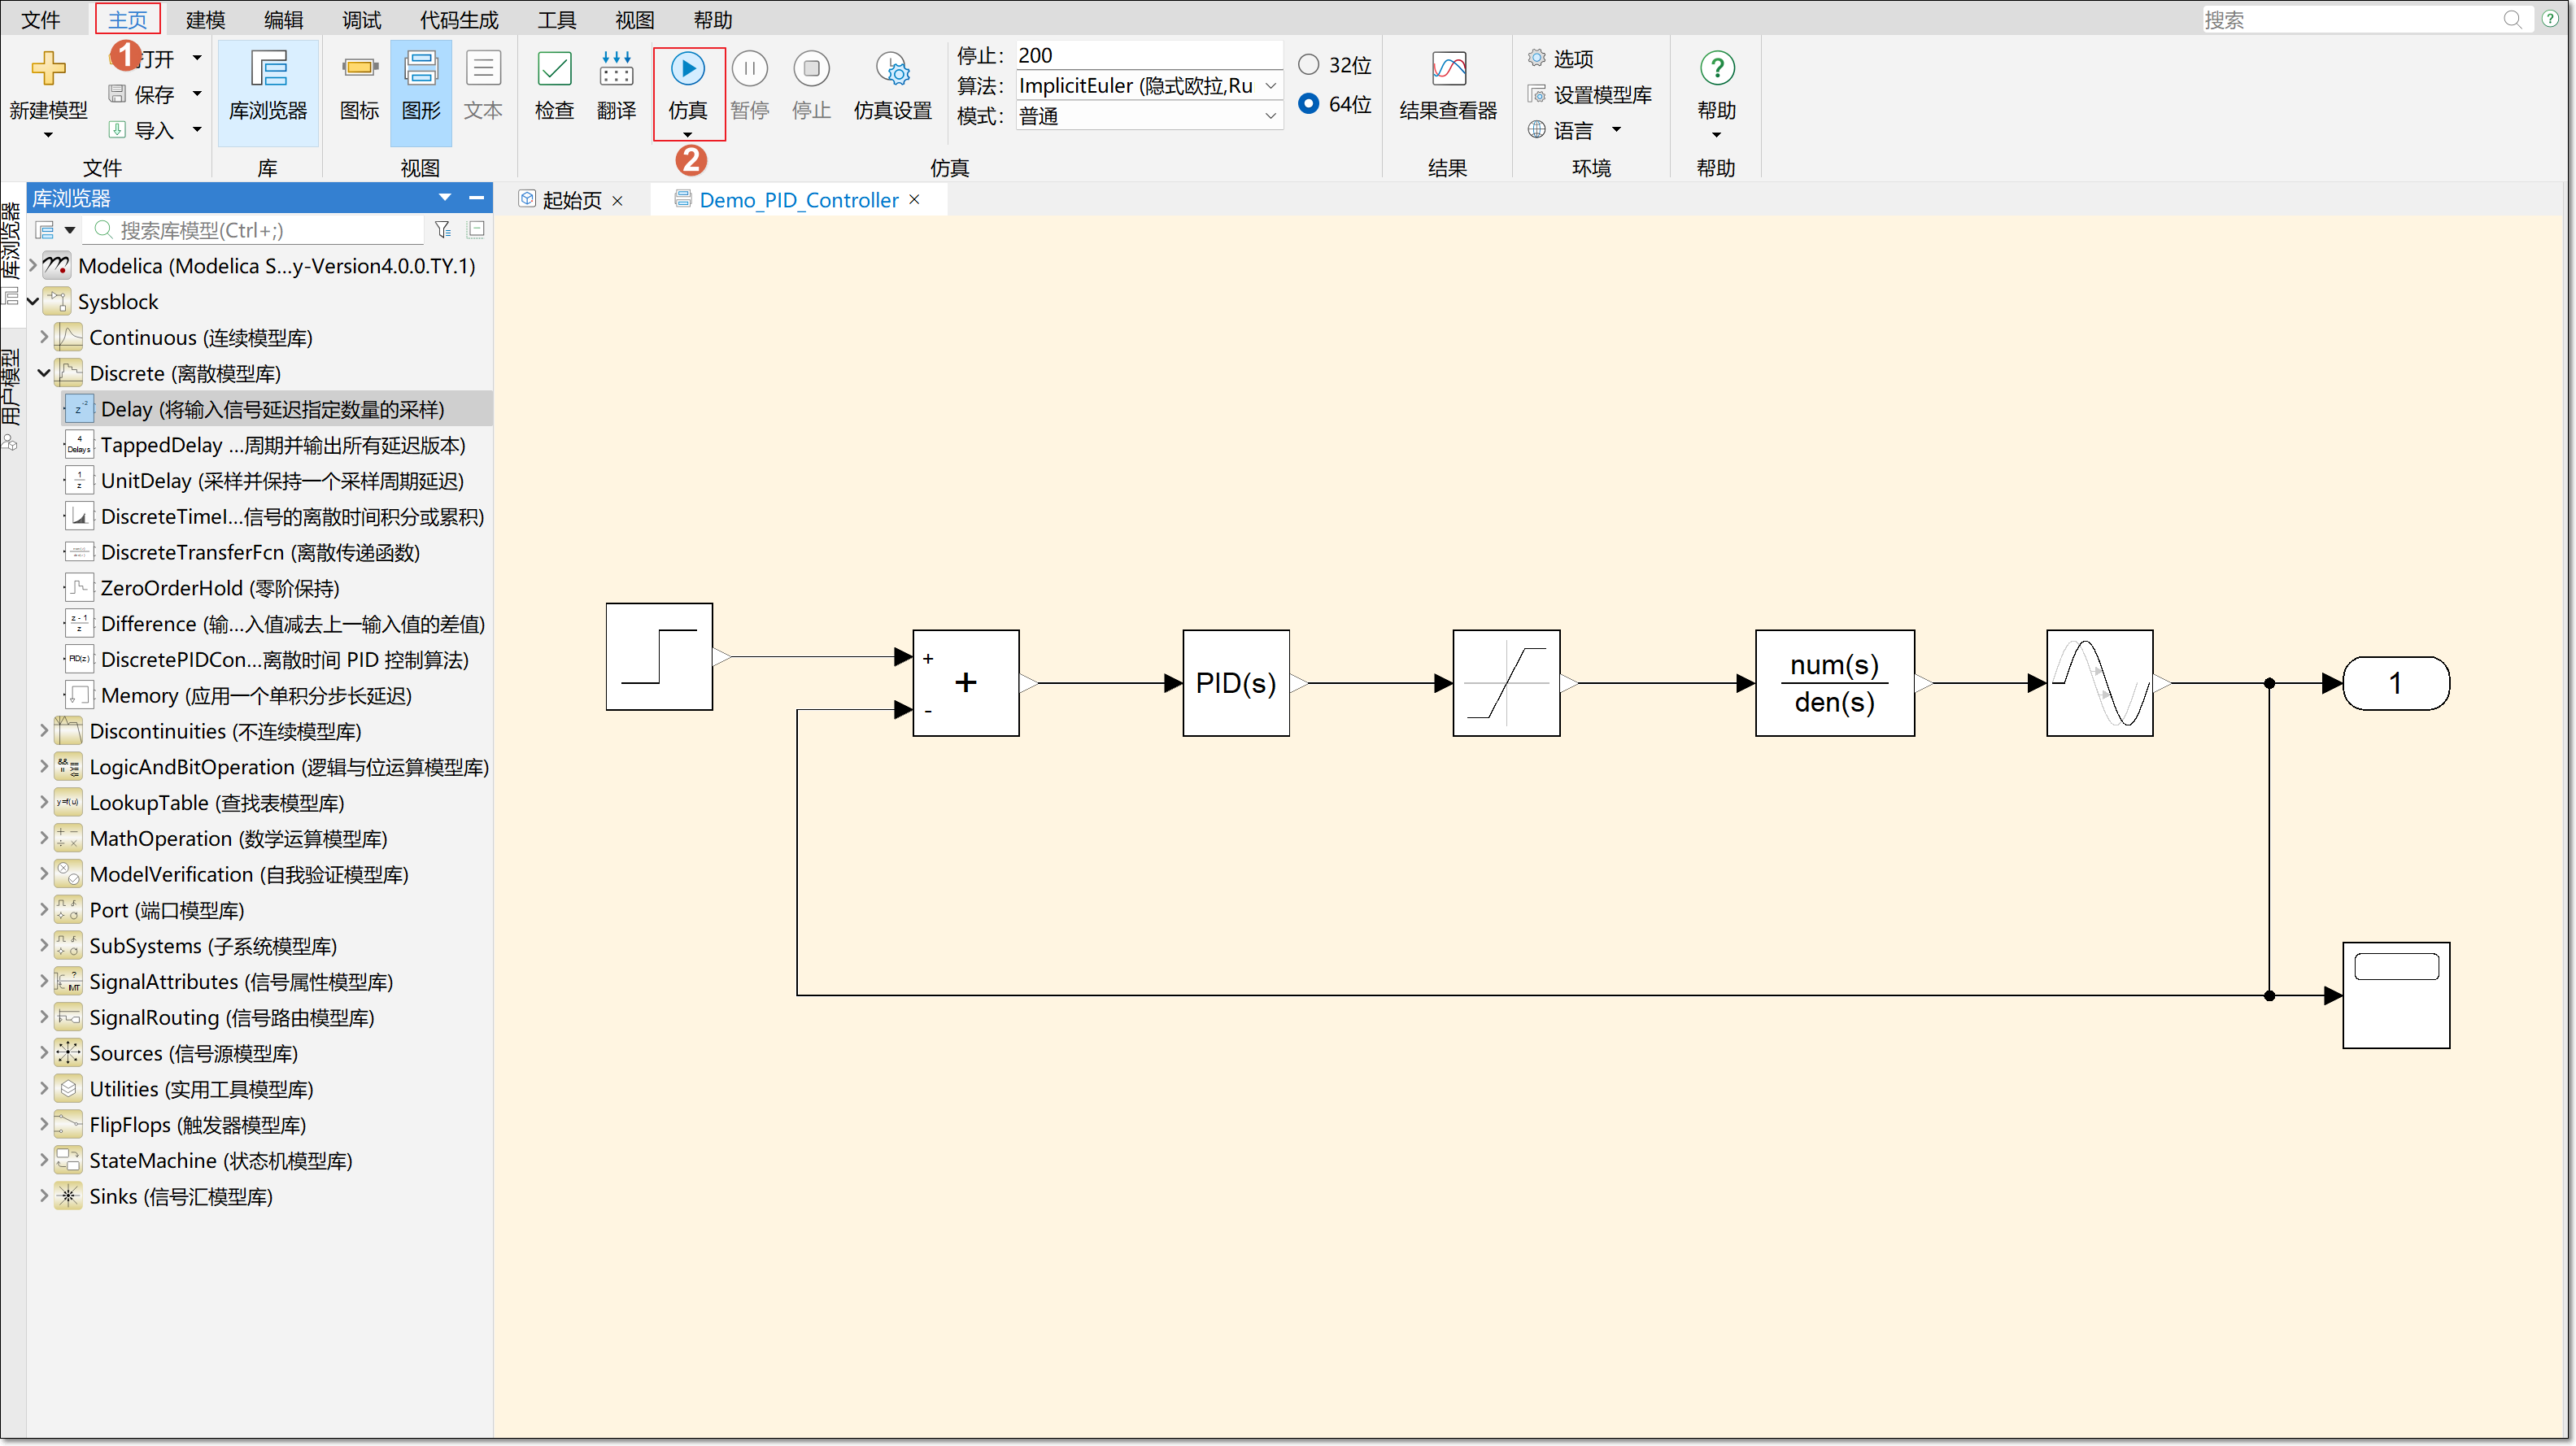Collapse the Discrete (离散模型库) tree node
Viewport: 2576px width, 1446px height.
(x=44, y=373)
